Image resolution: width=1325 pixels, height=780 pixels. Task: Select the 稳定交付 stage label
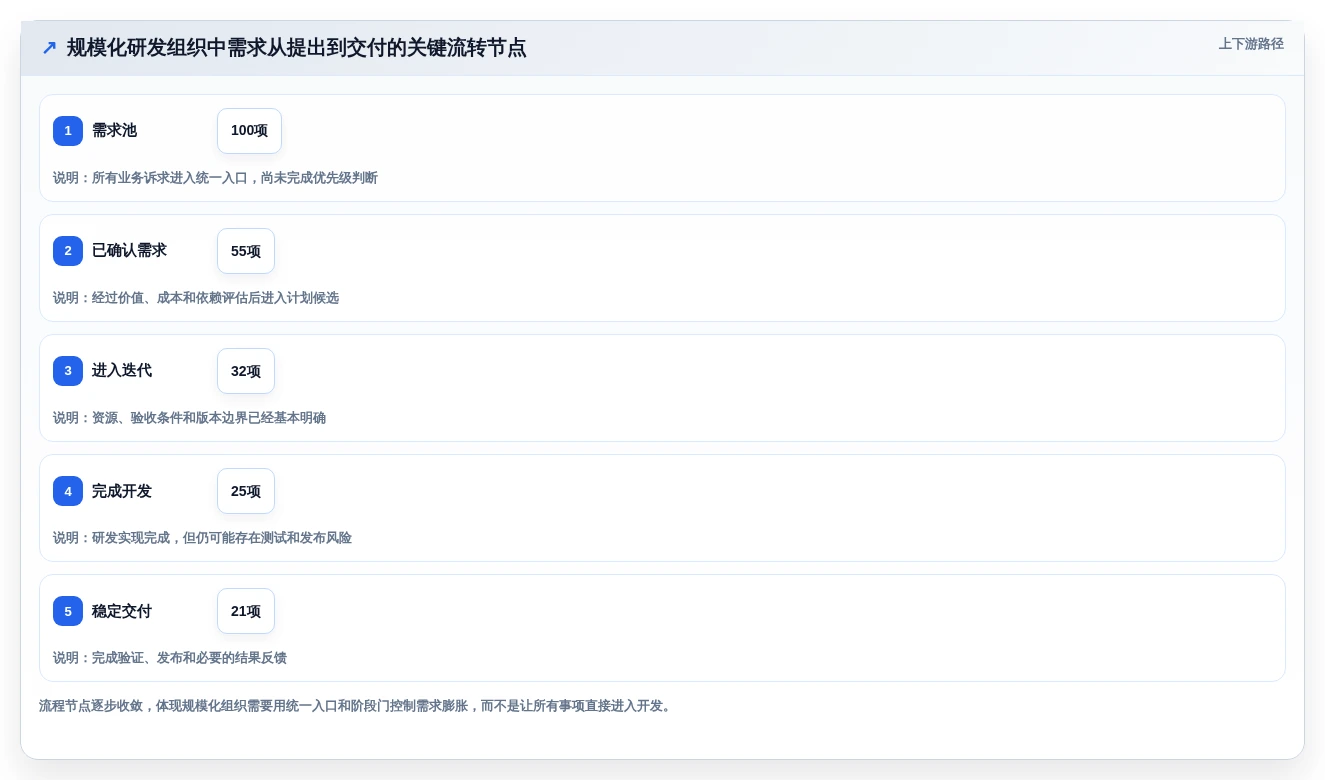click(x=122, y=611)
